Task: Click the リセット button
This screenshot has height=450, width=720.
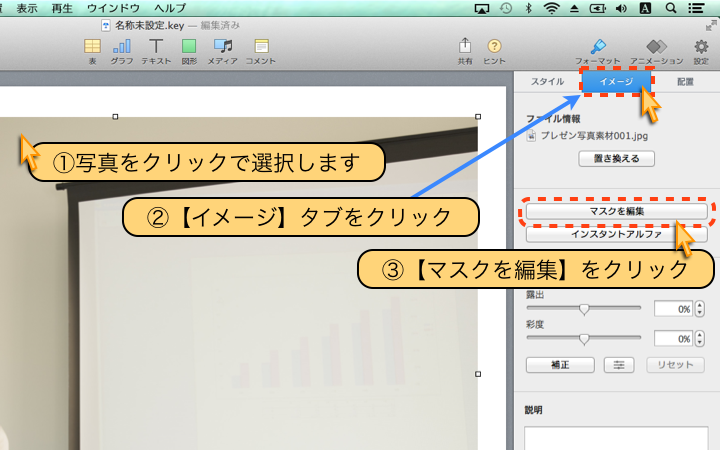Action: coord(675,365)
